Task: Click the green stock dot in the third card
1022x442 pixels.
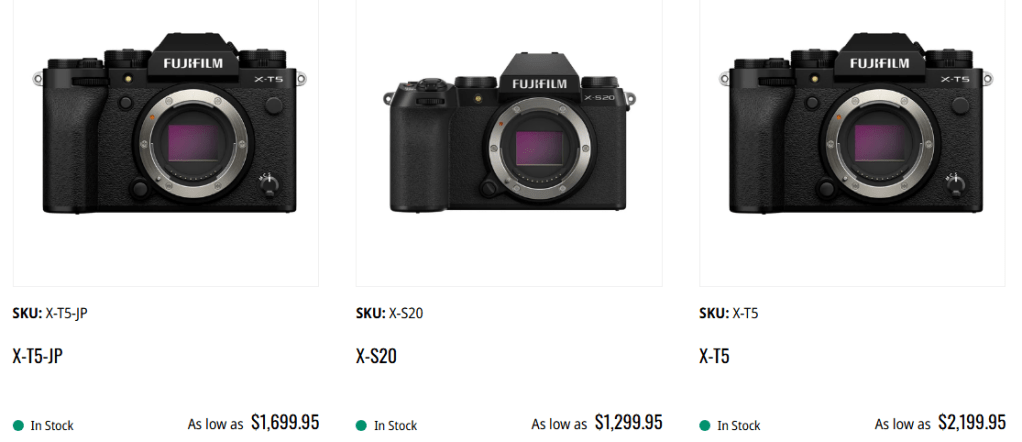Action: [705, 425]
